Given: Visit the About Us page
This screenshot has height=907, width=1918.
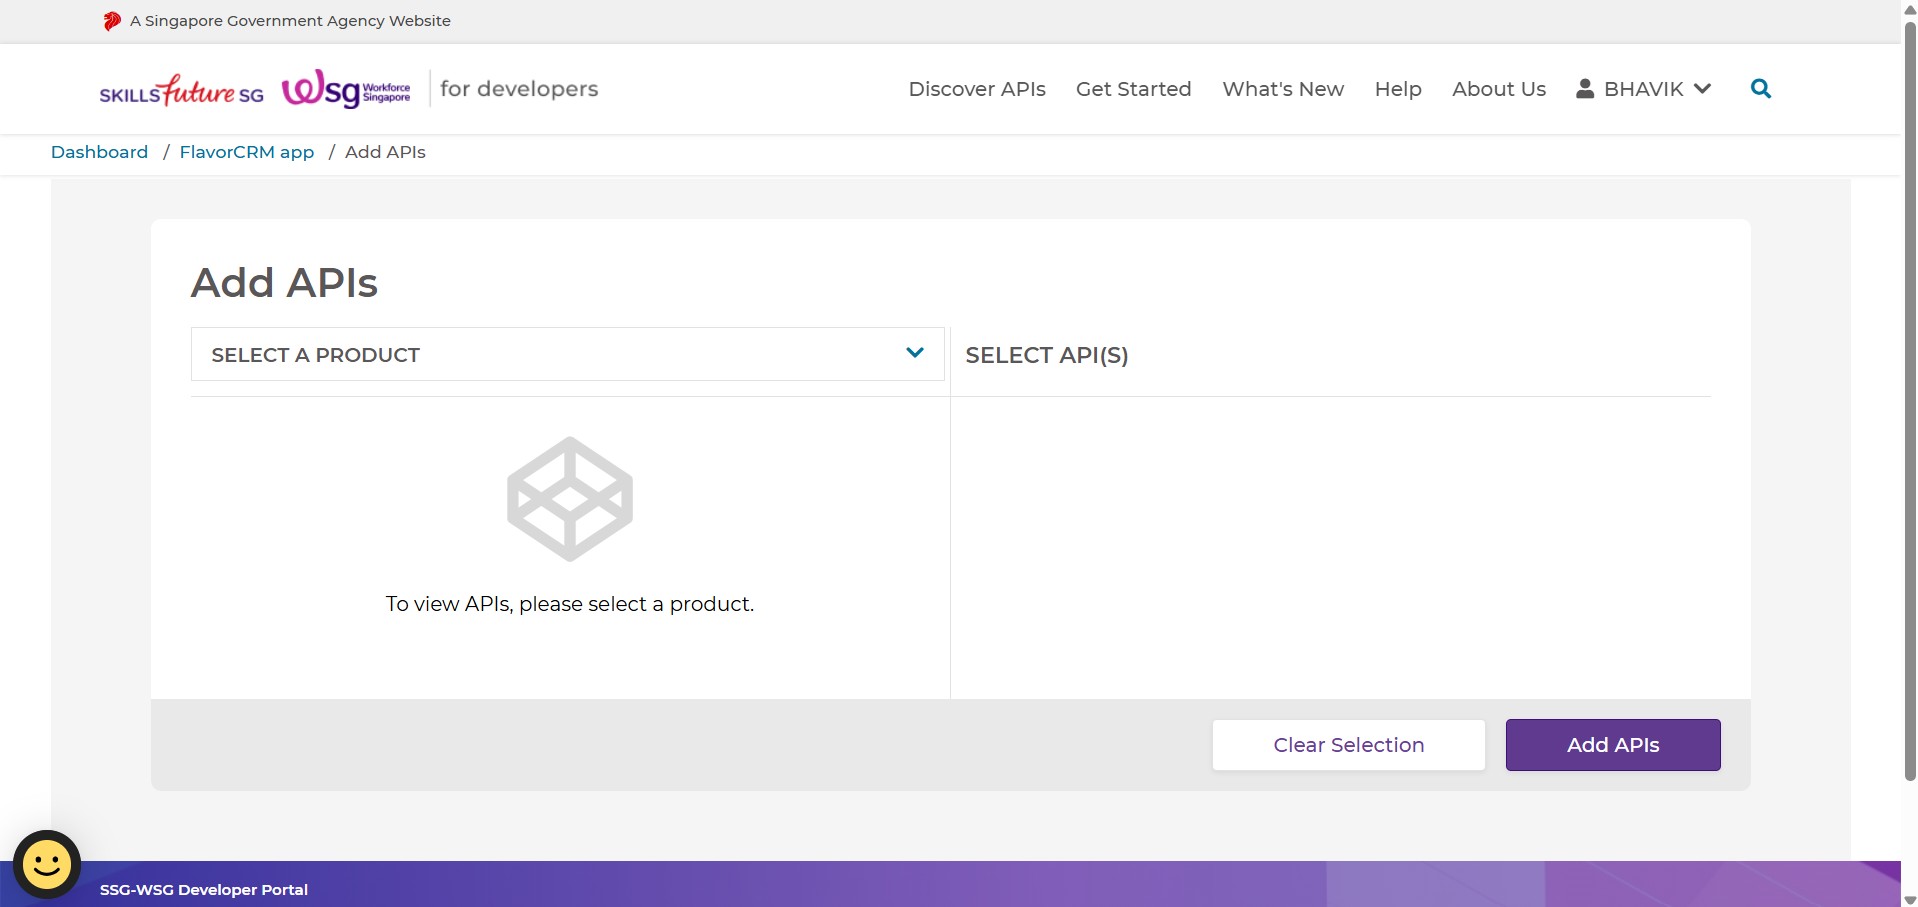Looking at the screenshot, I should [1498, 89].
